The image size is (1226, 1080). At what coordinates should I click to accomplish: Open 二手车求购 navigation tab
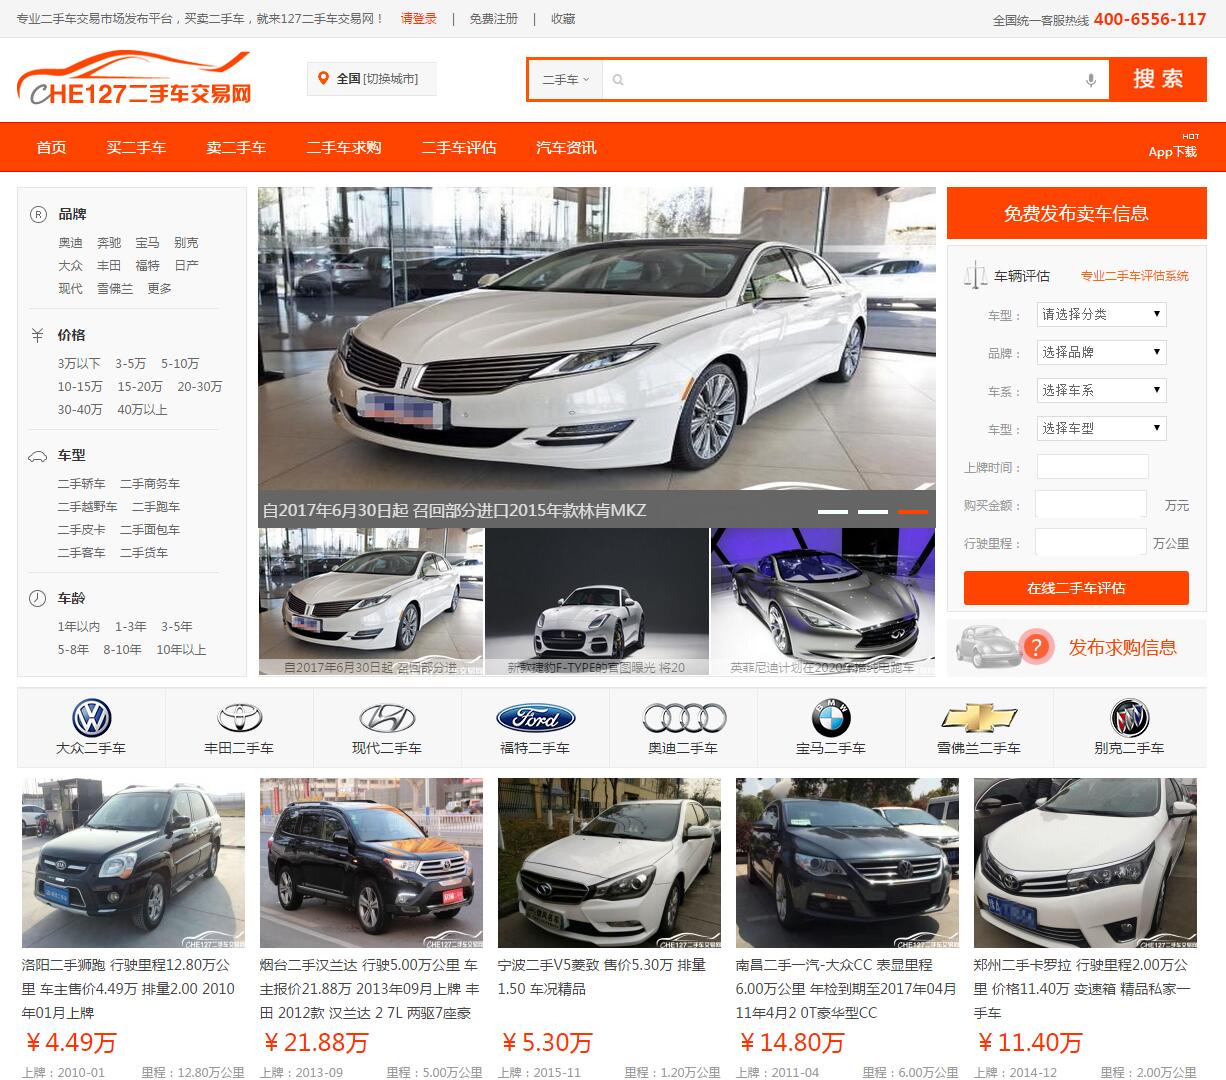344,147
